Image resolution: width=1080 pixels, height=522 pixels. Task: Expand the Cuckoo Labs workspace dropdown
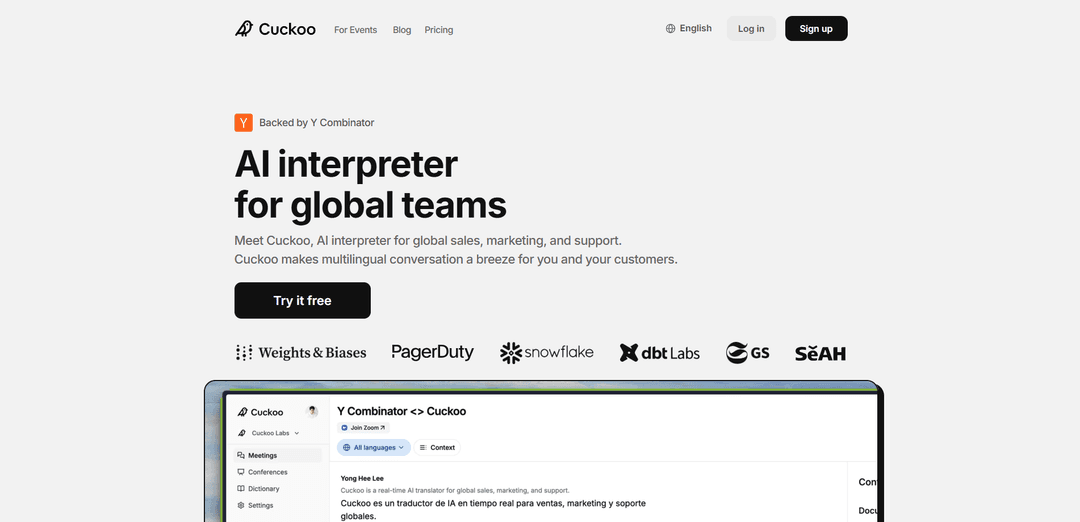[269, 433]
